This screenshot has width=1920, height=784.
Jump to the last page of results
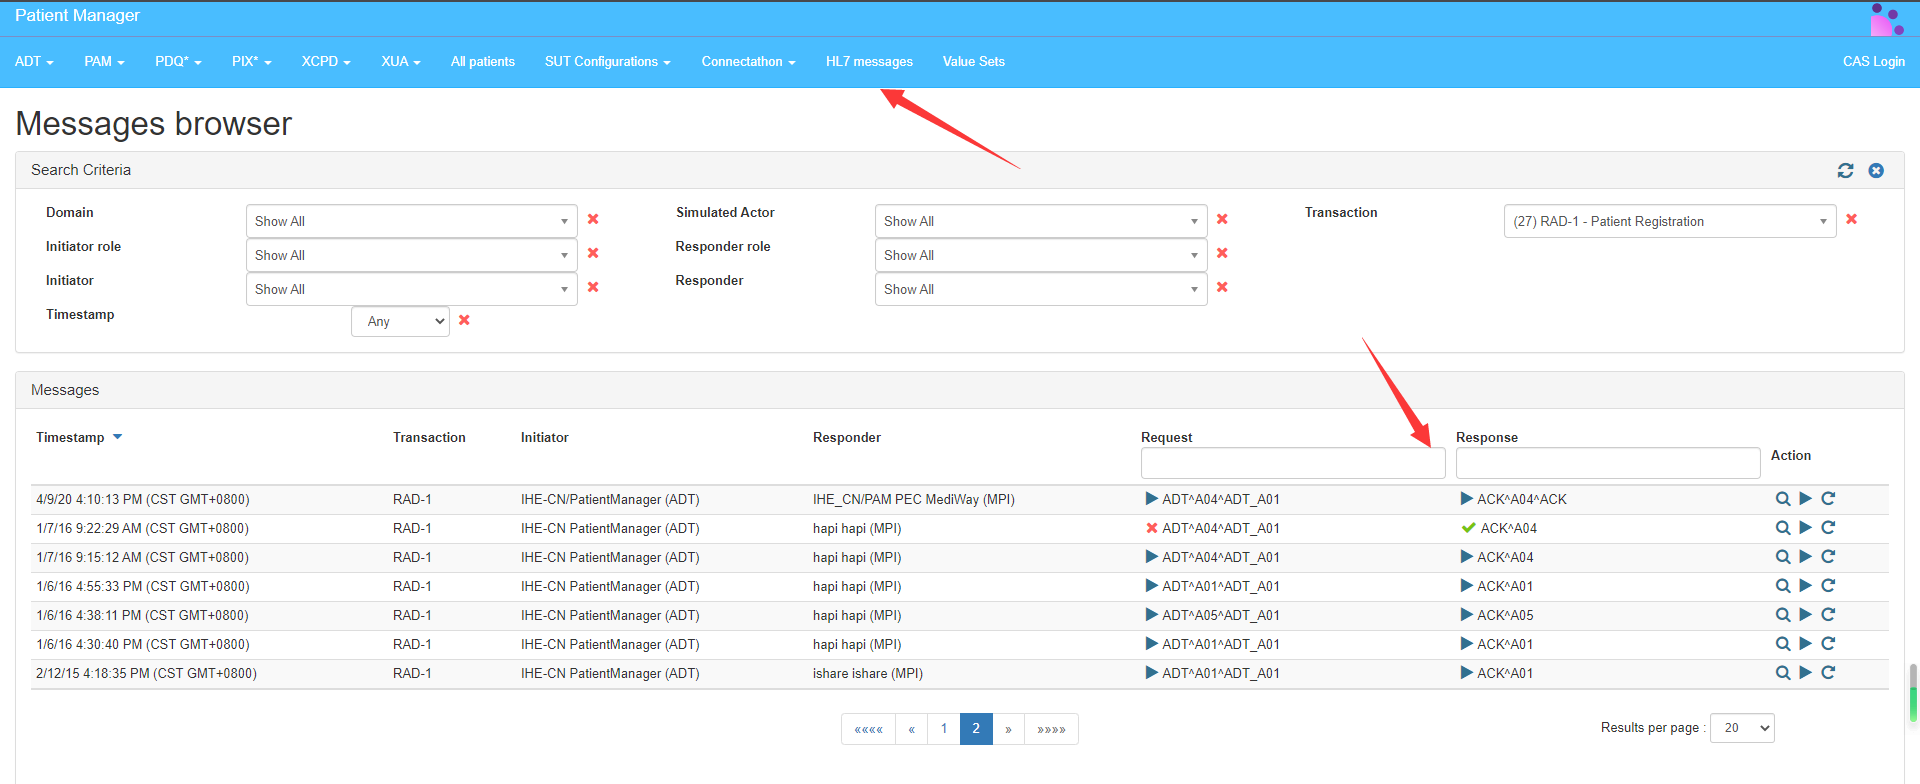click(1051, 729)
